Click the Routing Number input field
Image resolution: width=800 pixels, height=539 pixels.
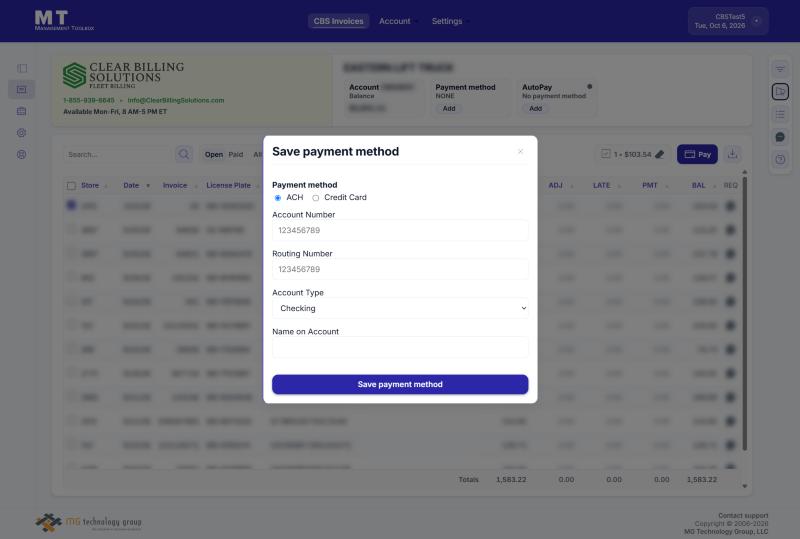coord(401,269)
